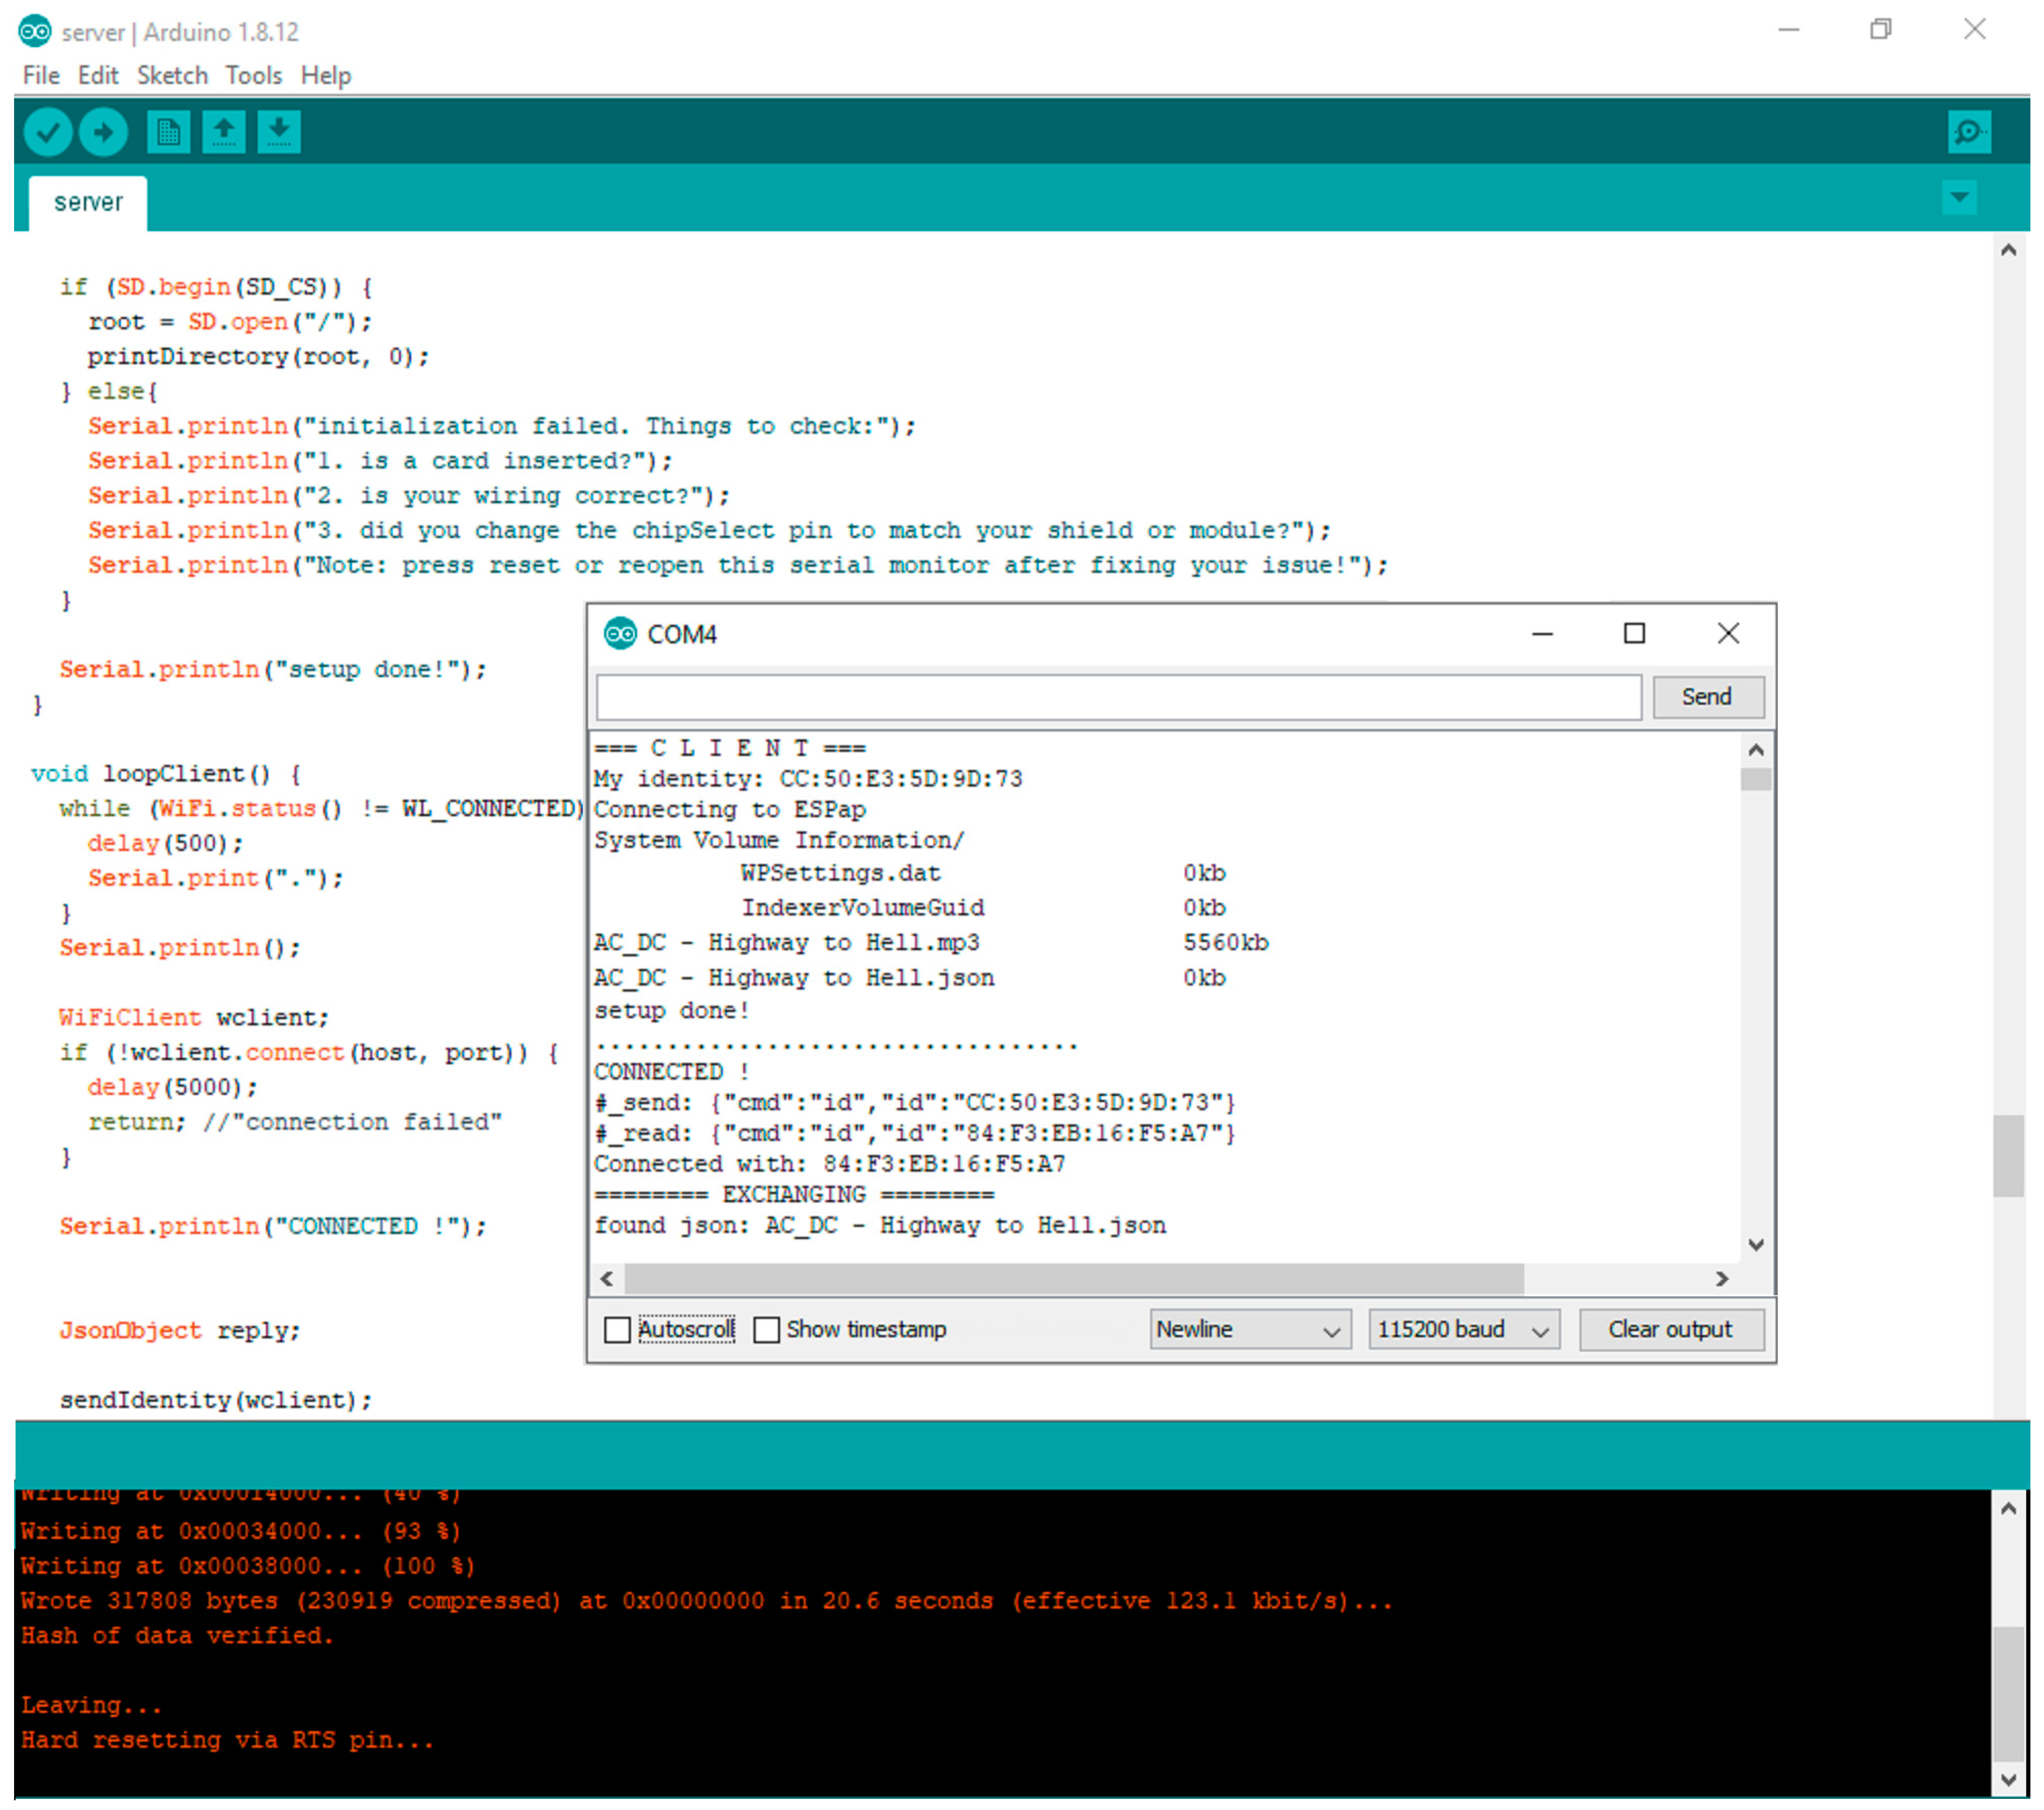2044x1810 pixels.
Task: Open the 115200 baud rate dropdown
Action: [1463, 1330]
